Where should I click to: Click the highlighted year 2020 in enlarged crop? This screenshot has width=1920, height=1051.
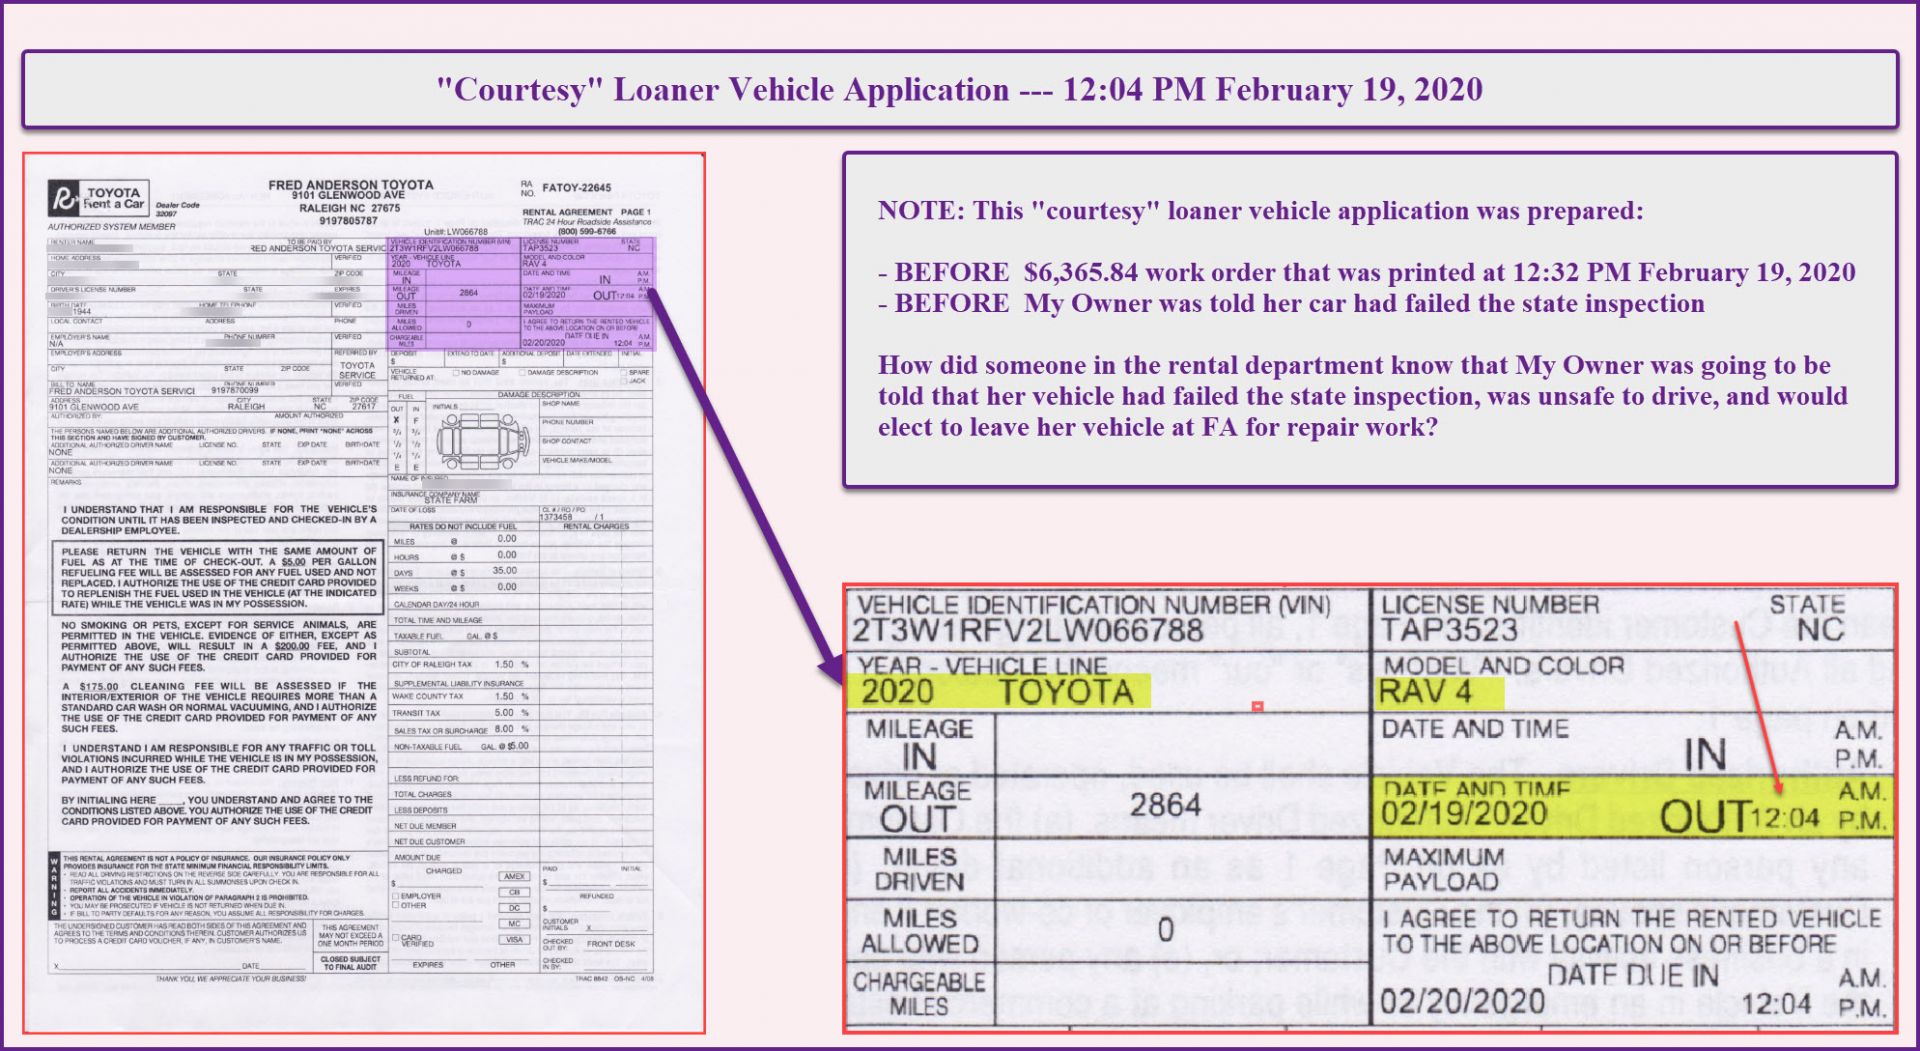tap(897, 692)
